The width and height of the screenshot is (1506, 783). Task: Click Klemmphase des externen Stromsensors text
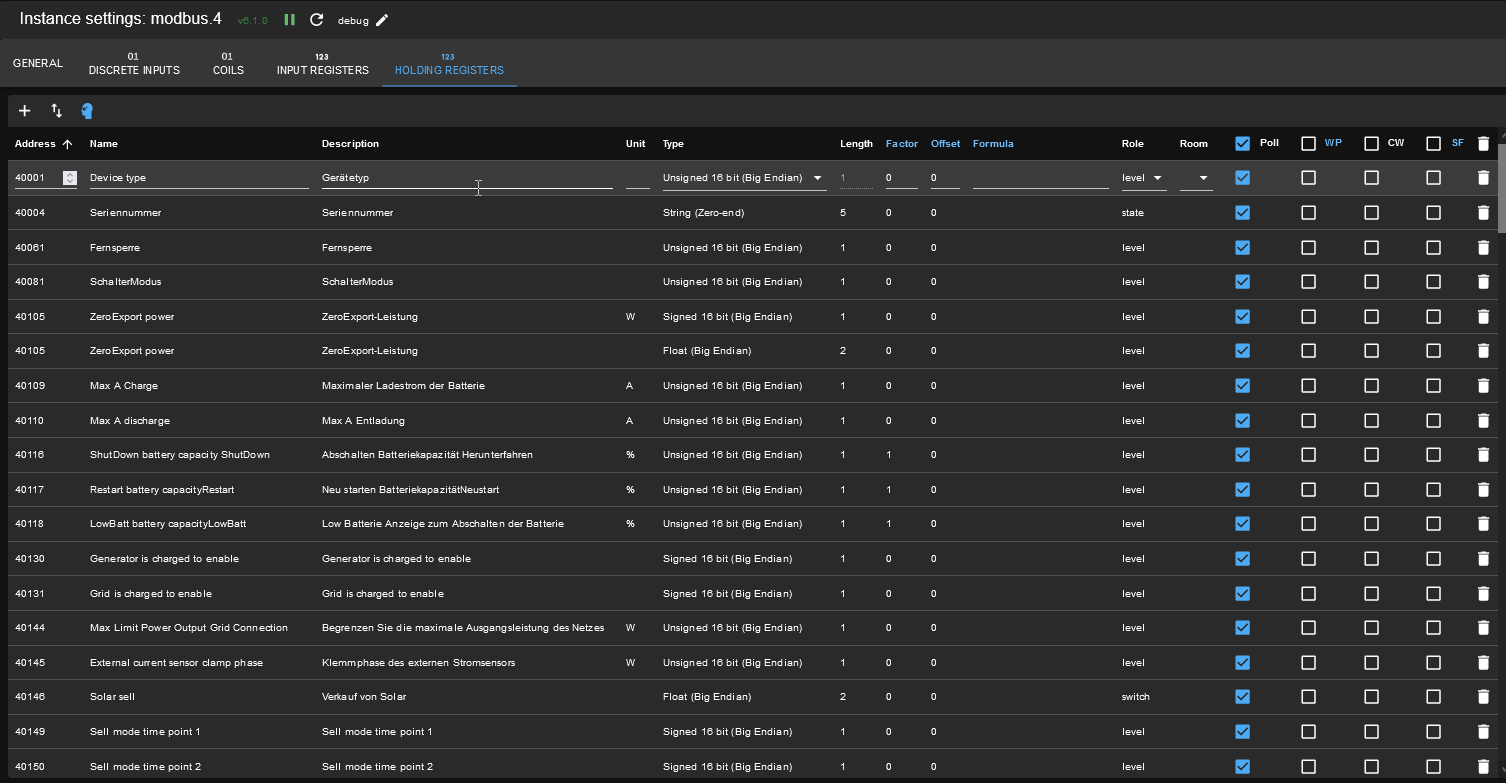(420, 663)
